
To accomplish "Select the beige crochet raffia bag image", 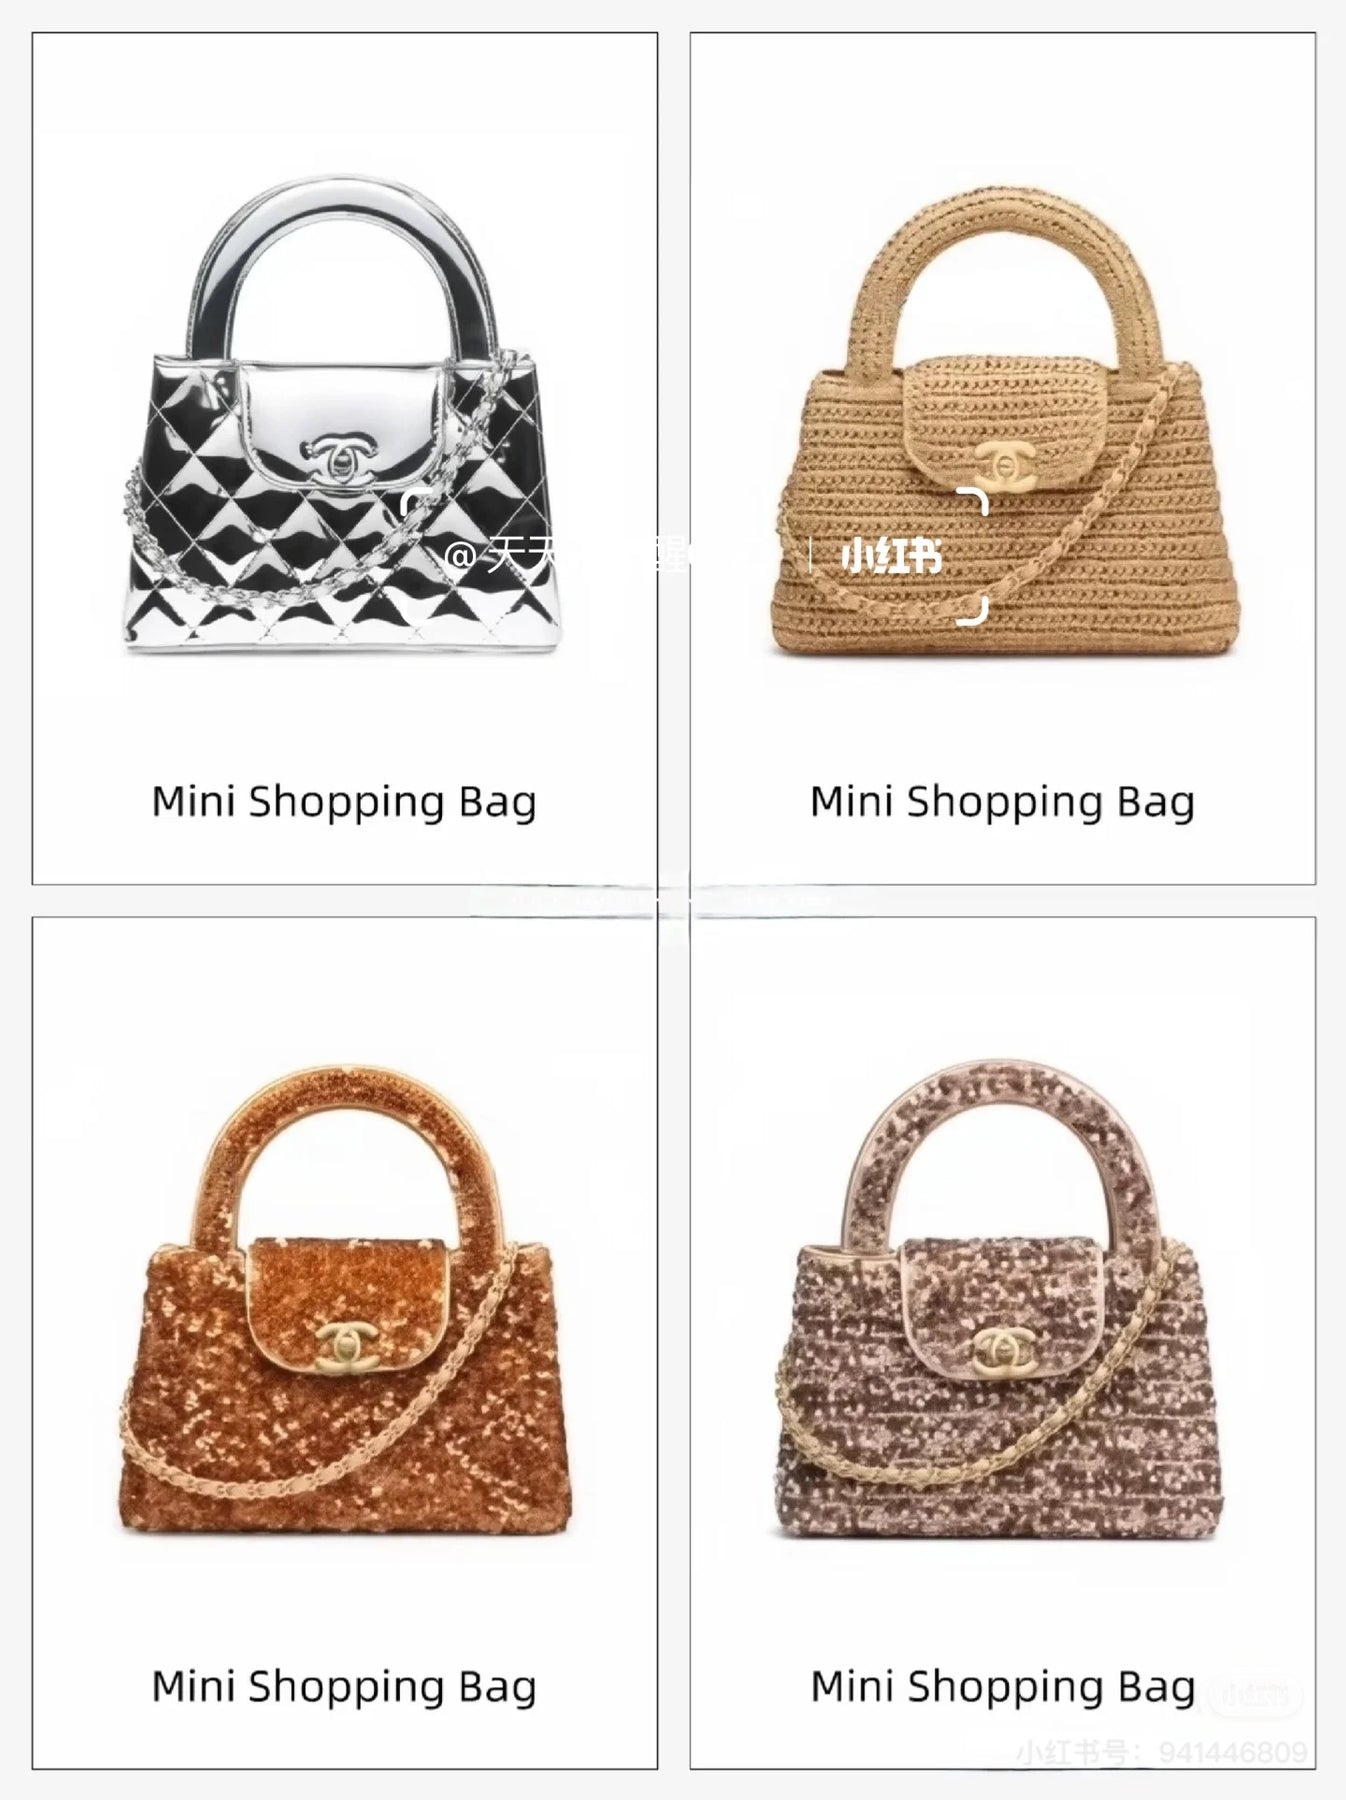I will (1004, 420).
